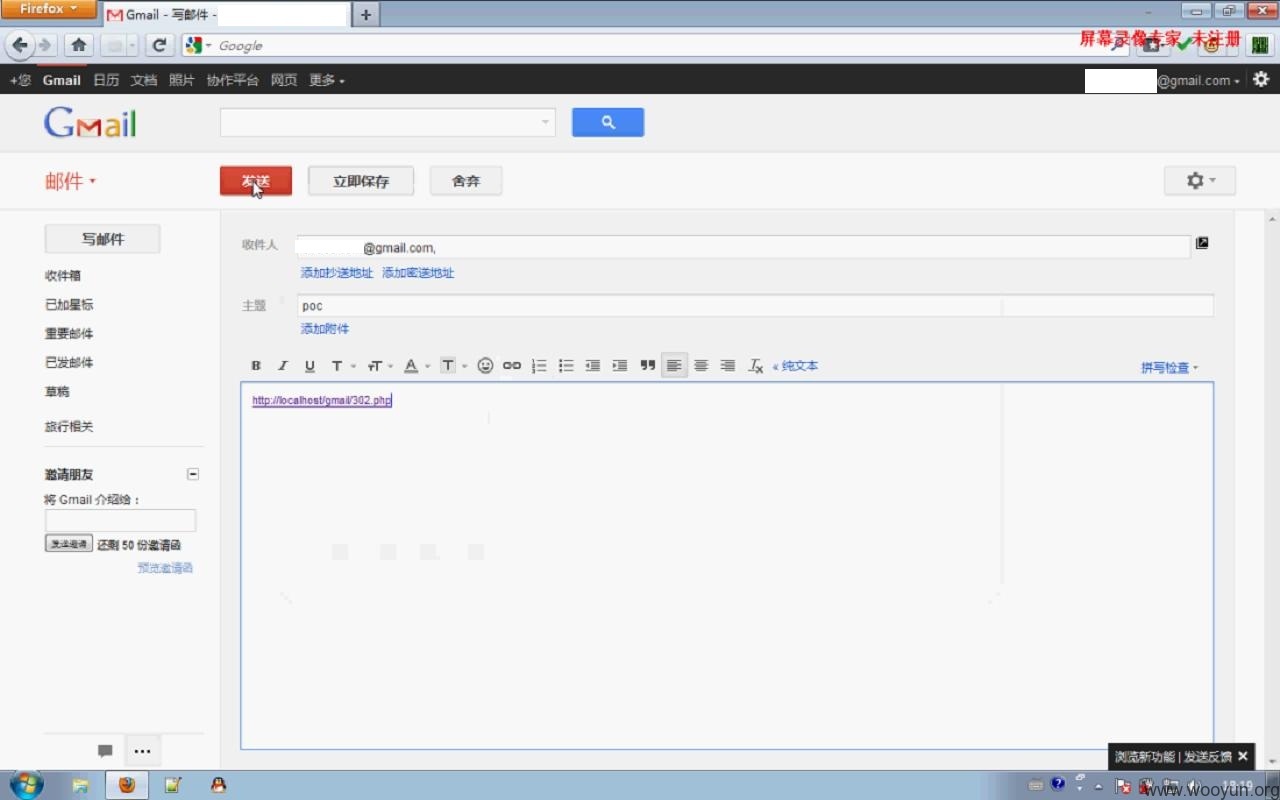Open the Google bar options gear
This screenshot has width=1280, height=800.
(1261, 79)
